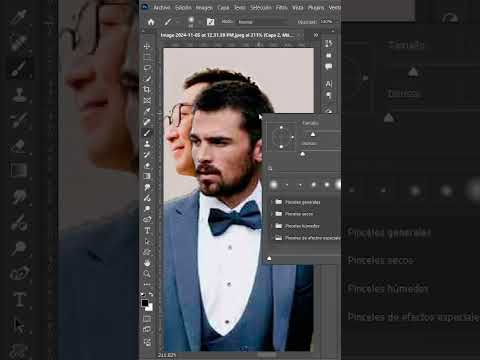The image size is (480, 360).
Task: Click the 211.02% zoom level field
Action: (x=167, y=355)
